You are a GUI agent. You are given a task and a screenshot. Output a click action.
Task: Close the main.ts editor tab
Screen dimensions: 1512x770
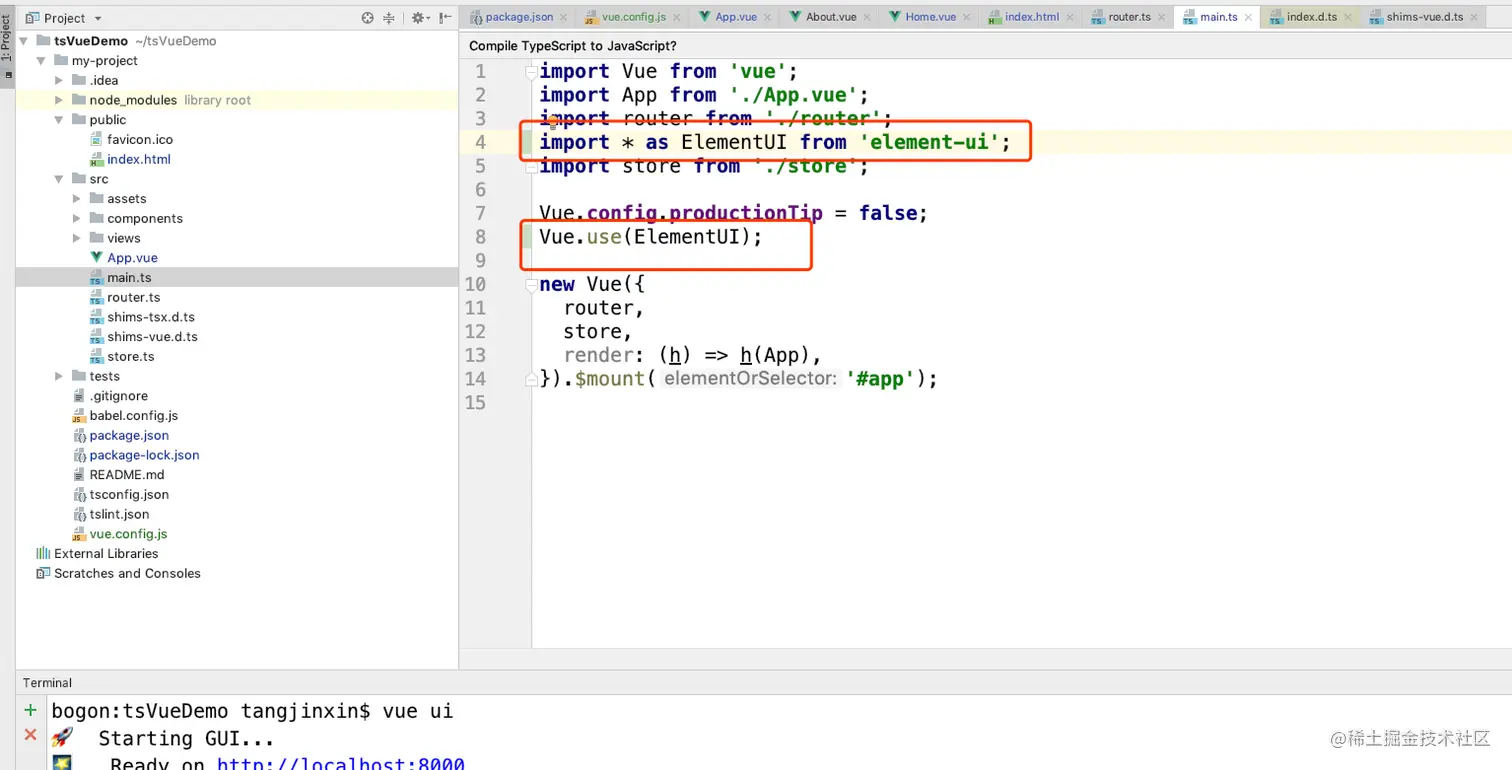tap(1249, 17)
